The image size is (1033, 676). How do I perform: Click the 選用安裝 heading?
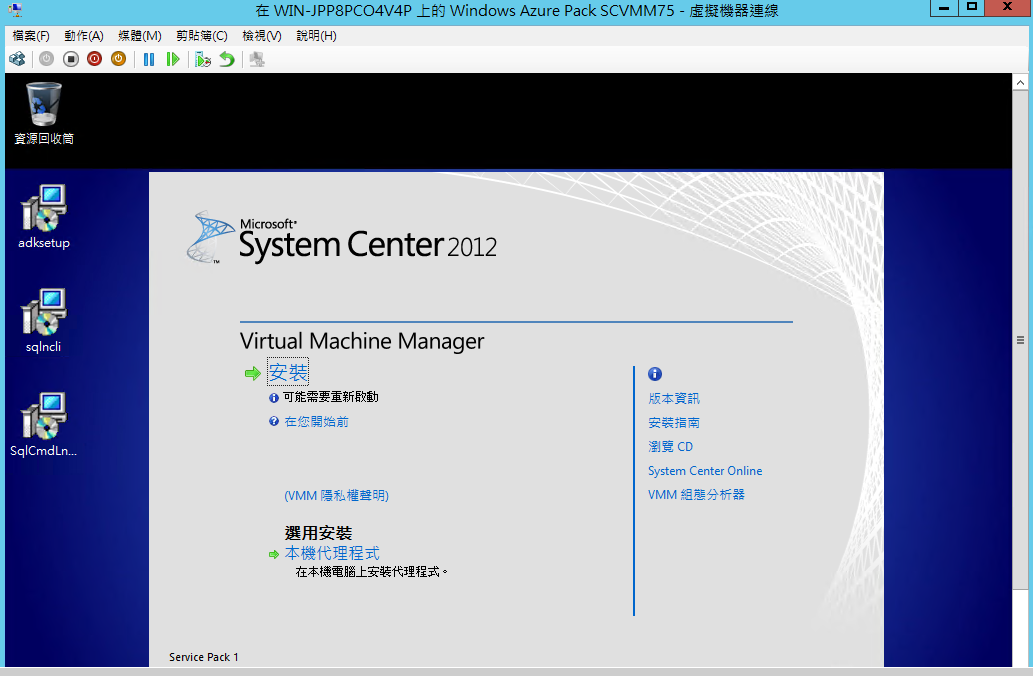pos(318,533)
